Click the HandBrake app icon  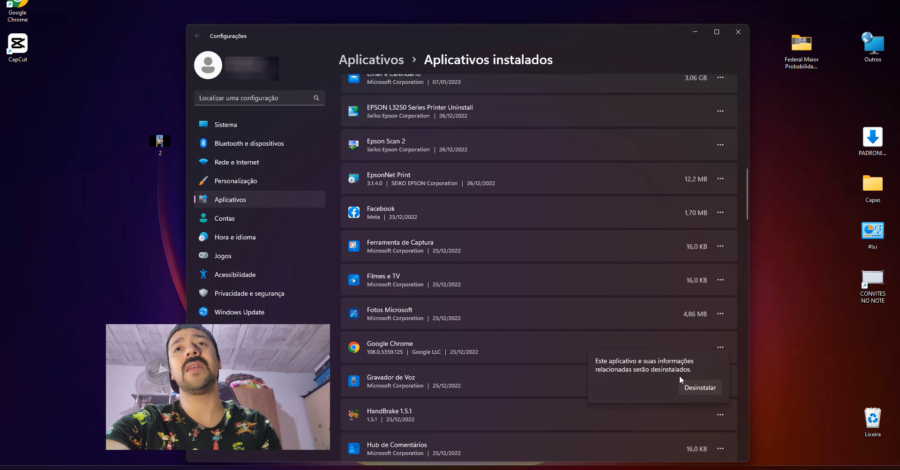tap(354, 415)
